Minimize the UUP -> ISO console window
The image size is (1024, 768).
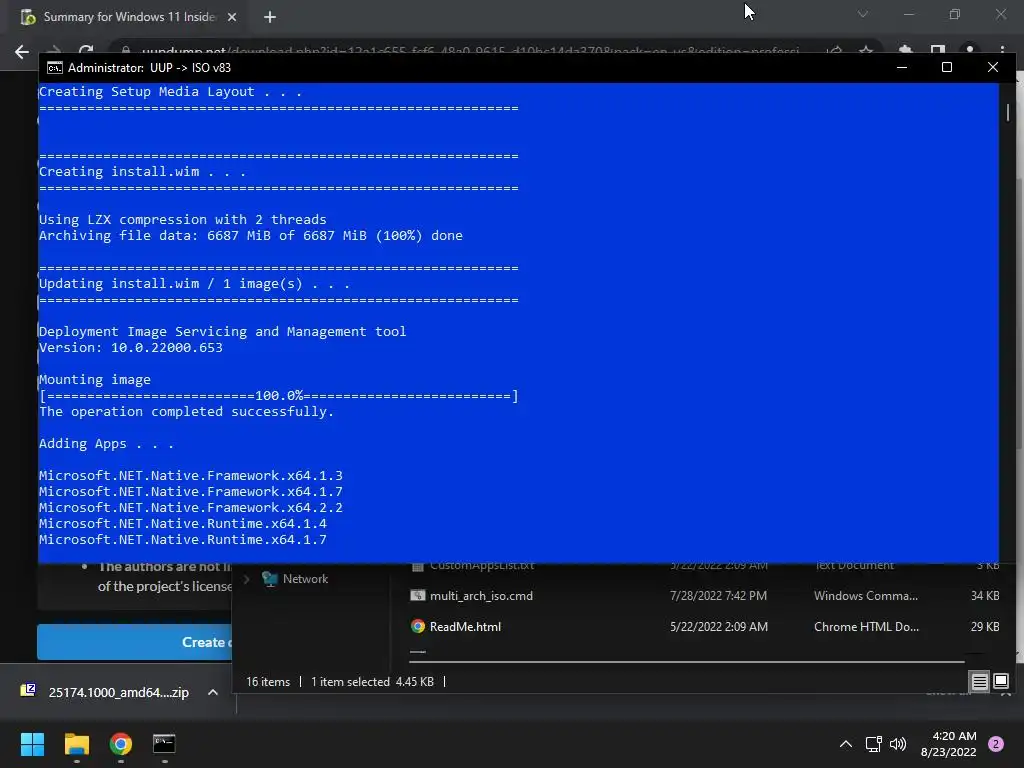(x=902, y=67)
